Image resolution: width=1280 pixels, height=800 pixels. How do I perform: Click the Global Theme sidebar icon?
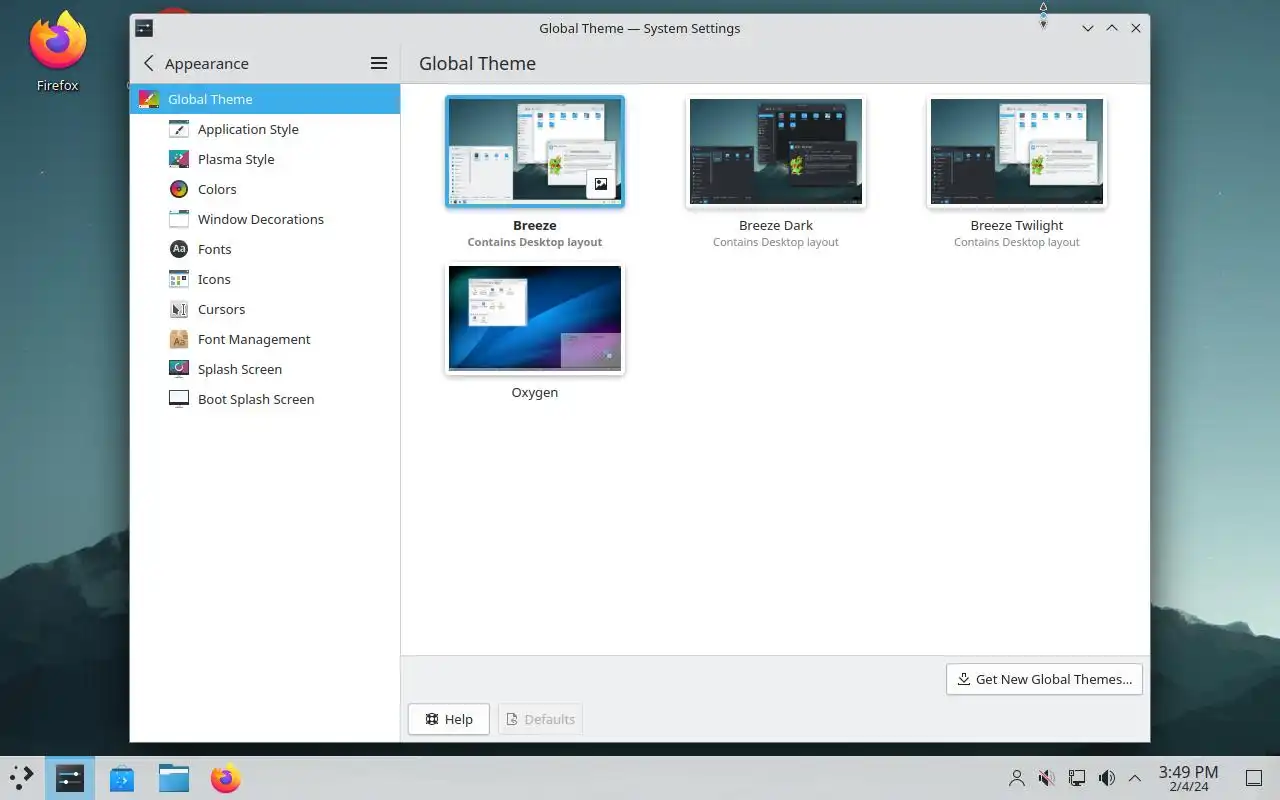[149, 99]
